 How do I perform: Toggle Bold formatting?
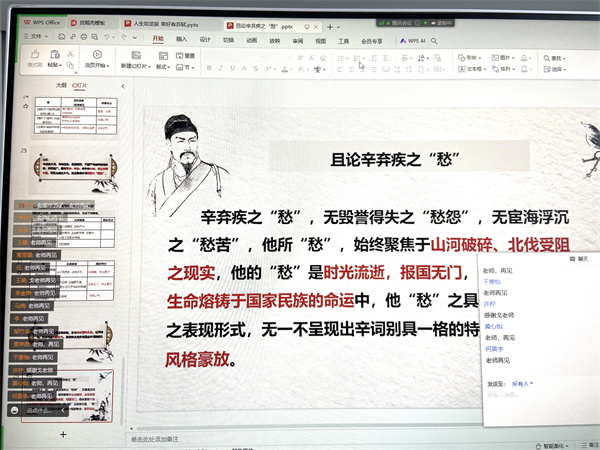click(209, 68)
